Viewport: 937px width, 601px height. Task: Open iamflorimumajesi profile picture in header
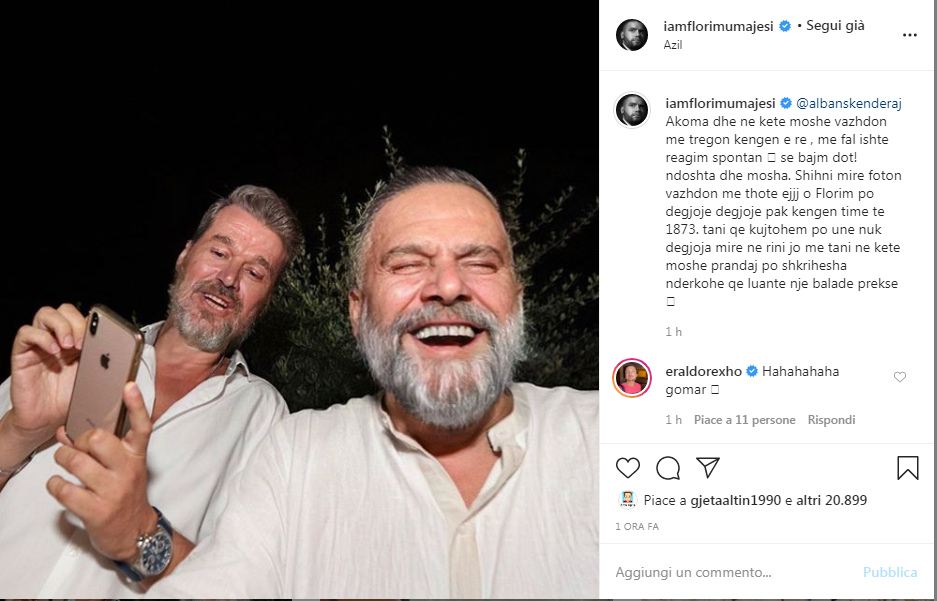632,34
